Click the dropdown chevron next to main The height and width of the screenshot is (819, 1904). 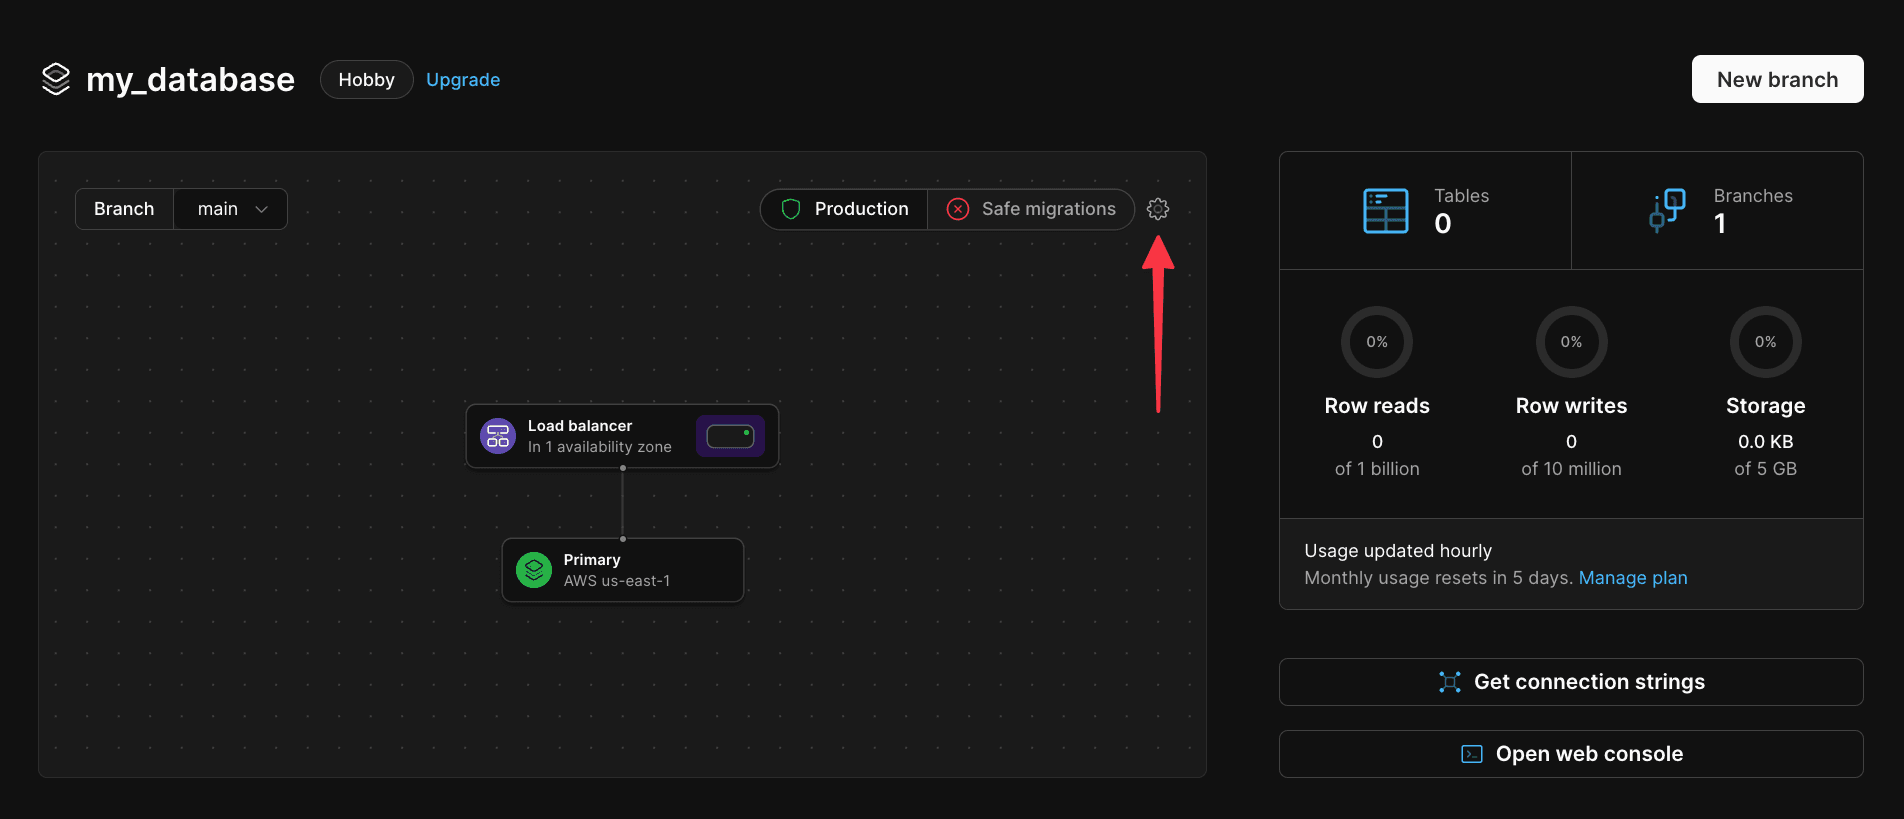pyautogui.click(x=262, y=209)
